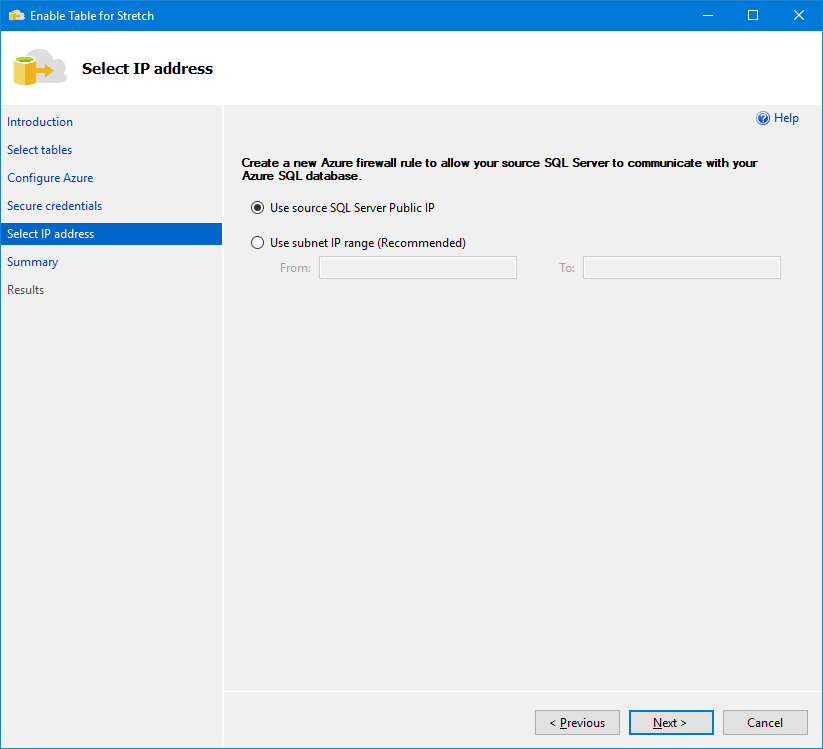Click the Next button
Image resolution: width=823 pixels, height=749 pixels.
[x=671, y=723]
